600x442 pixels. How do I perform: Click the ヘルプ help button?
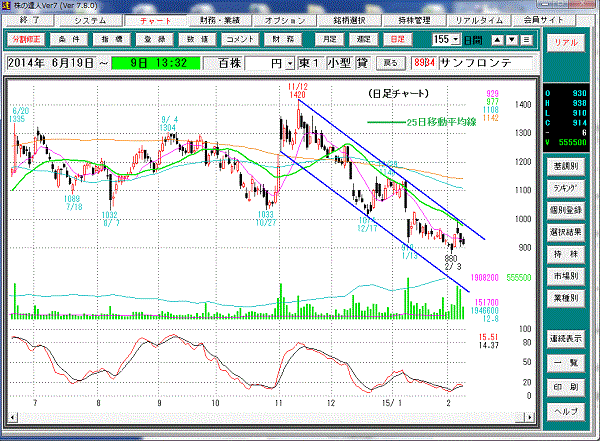point(566,411)
